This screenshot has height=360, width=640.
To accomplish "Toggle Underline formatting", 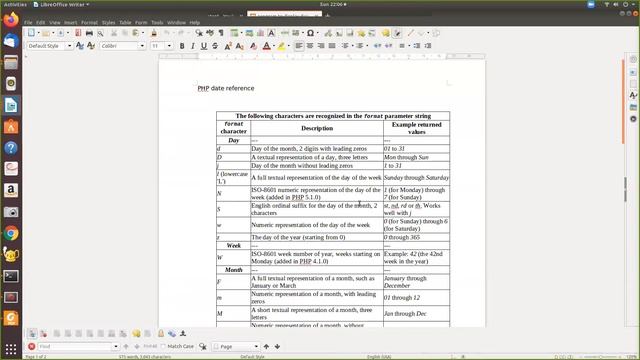I will tap(204, 46).
